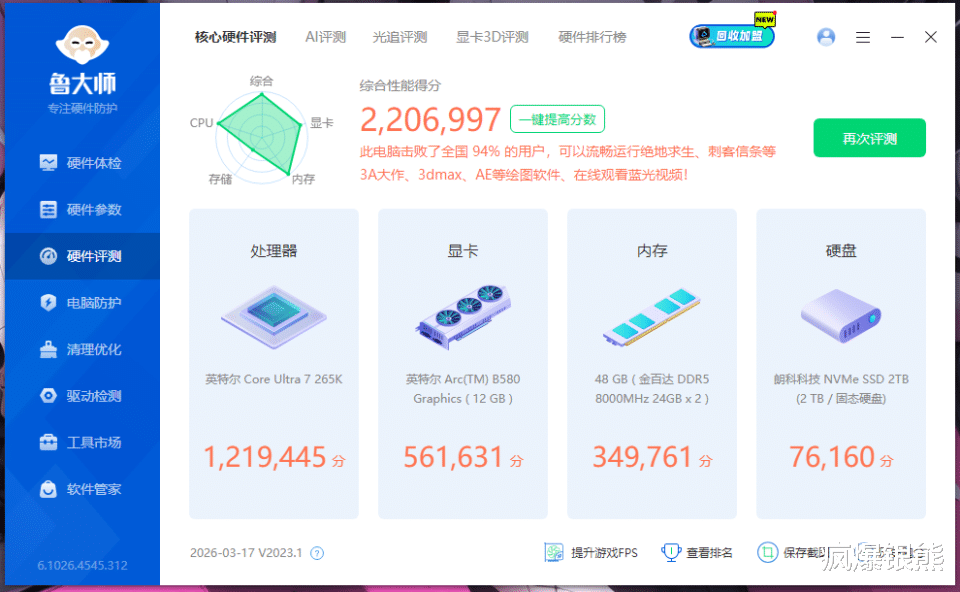
Task: Click the 6.1026.4545.312 build number
Action: coord(82,565)
